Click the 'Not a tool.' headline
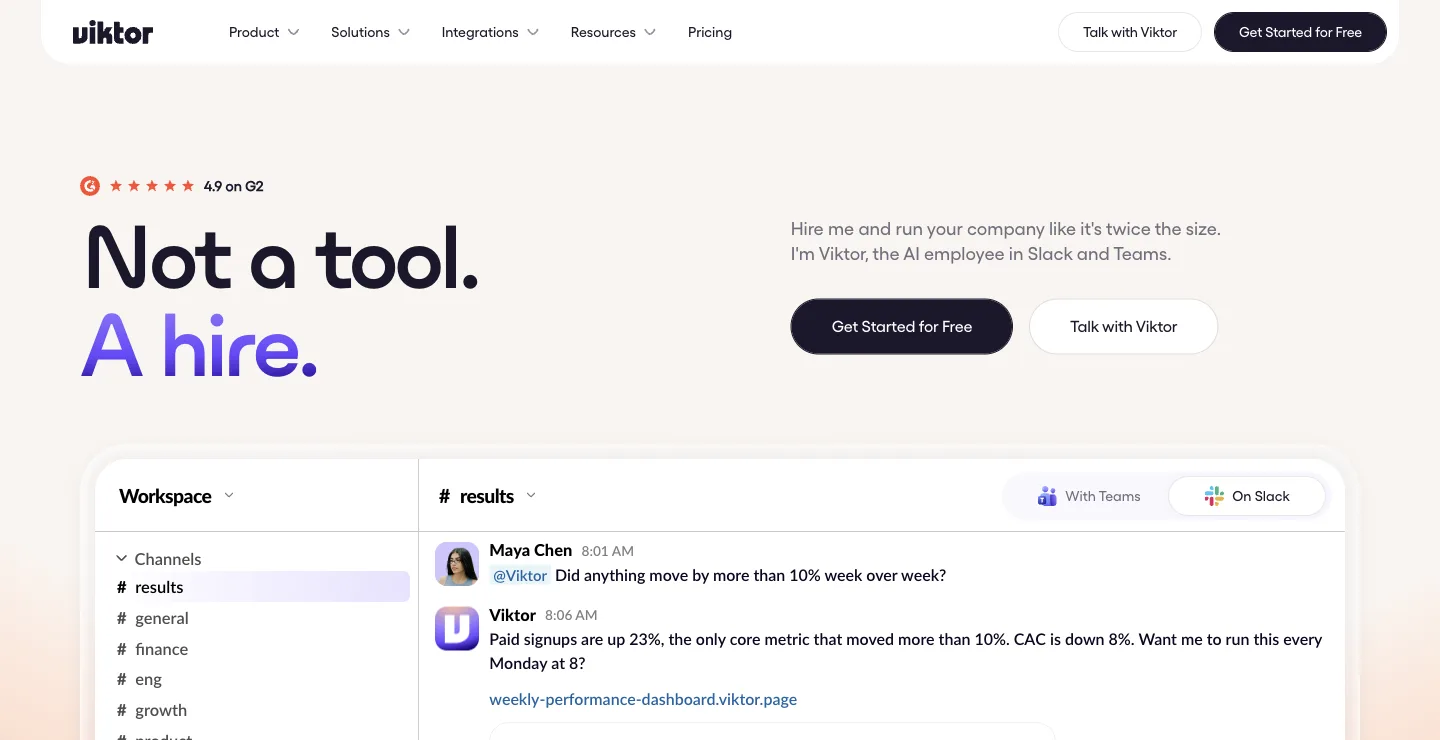1440x740 pixels. [282, 258]
